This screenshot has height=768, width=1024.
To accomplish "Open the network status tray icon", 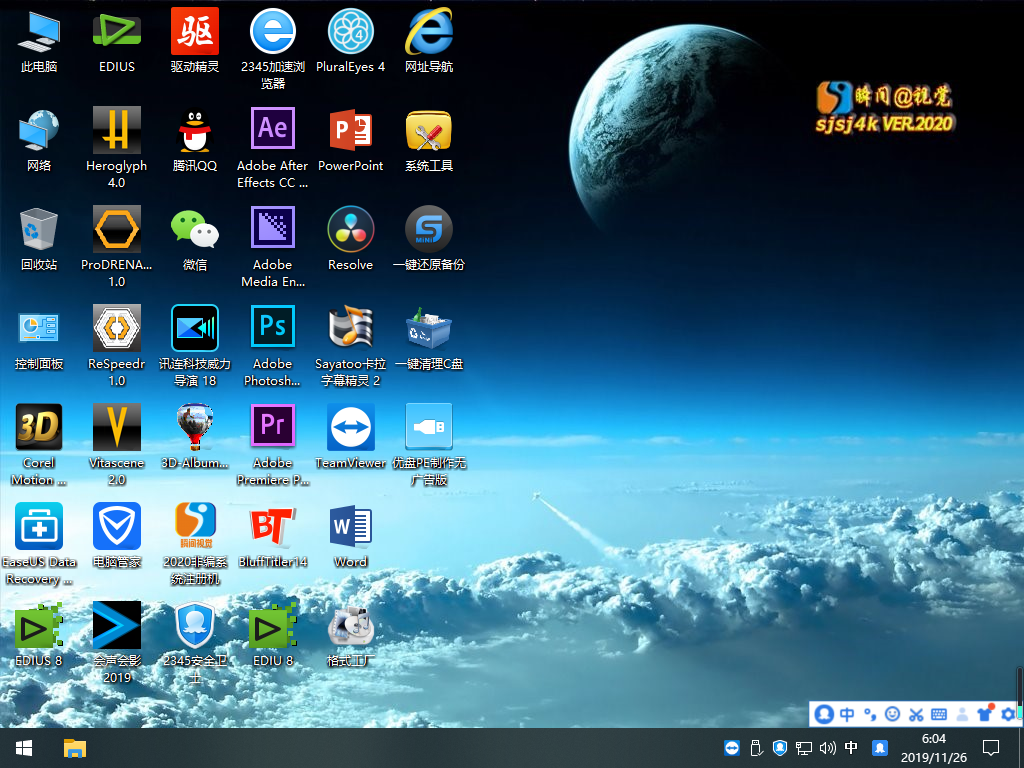I will (804, 748).
